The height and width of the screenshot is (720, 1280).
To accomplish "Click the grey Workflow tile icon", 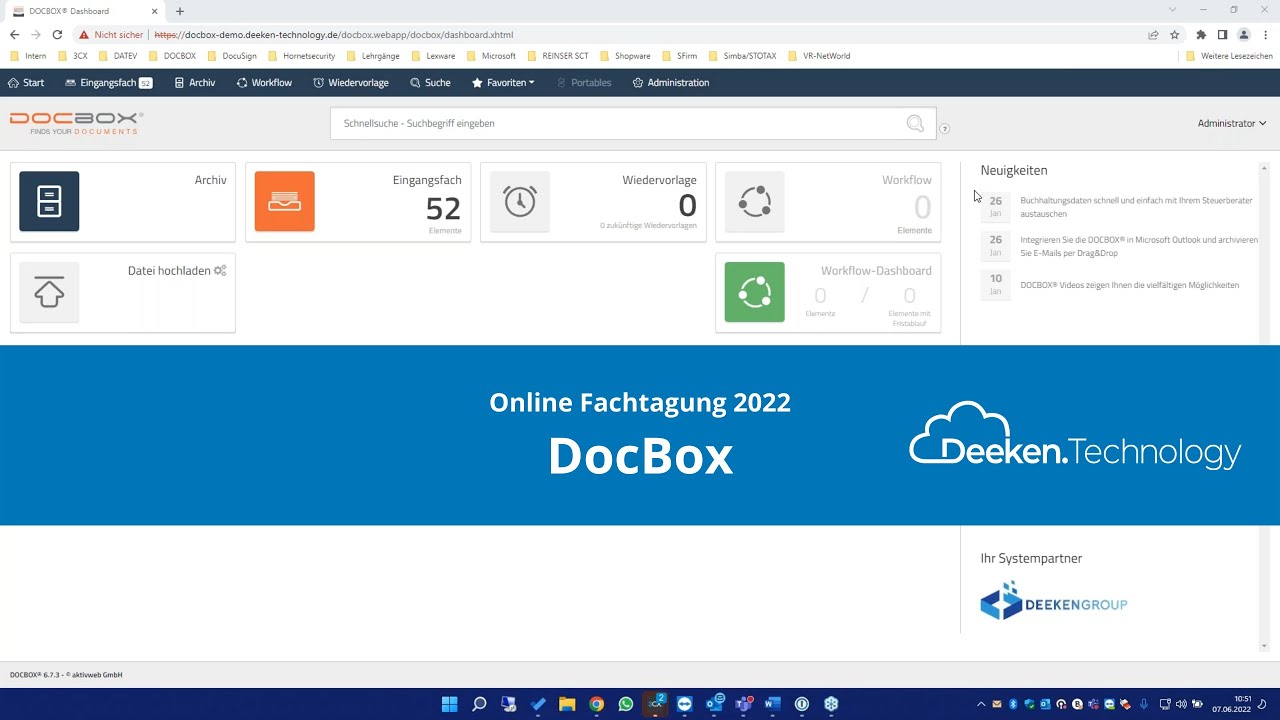I will coord(755,201).
